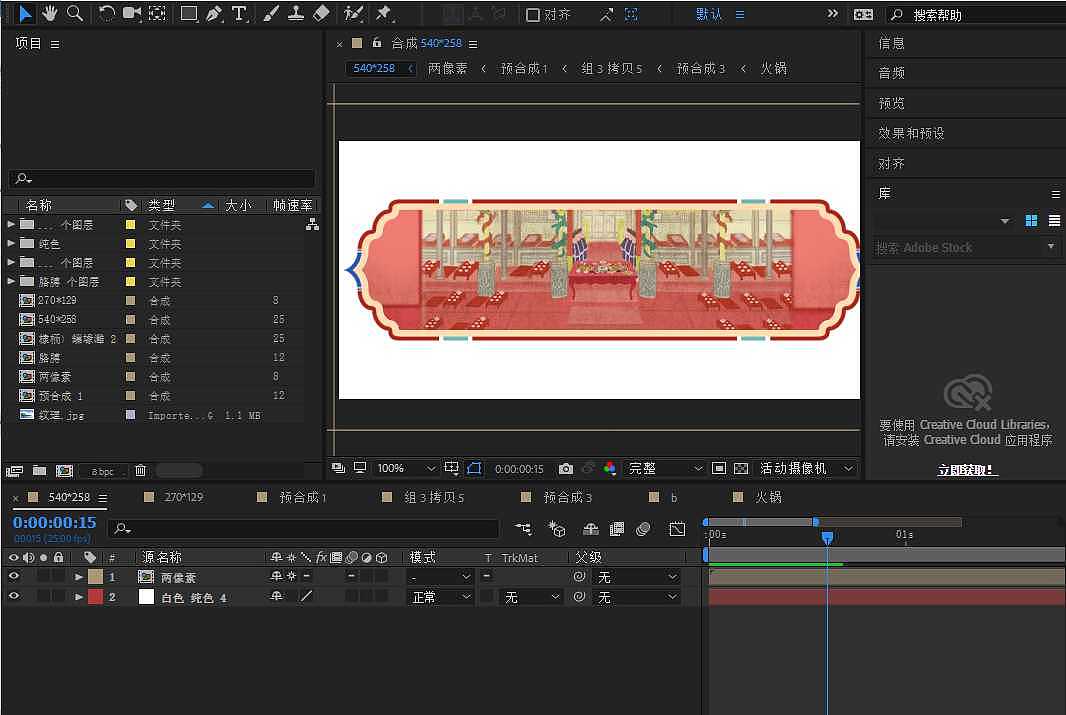Choose the Clone Stamp tool
1066x715 pixels.
coord(297,14)
